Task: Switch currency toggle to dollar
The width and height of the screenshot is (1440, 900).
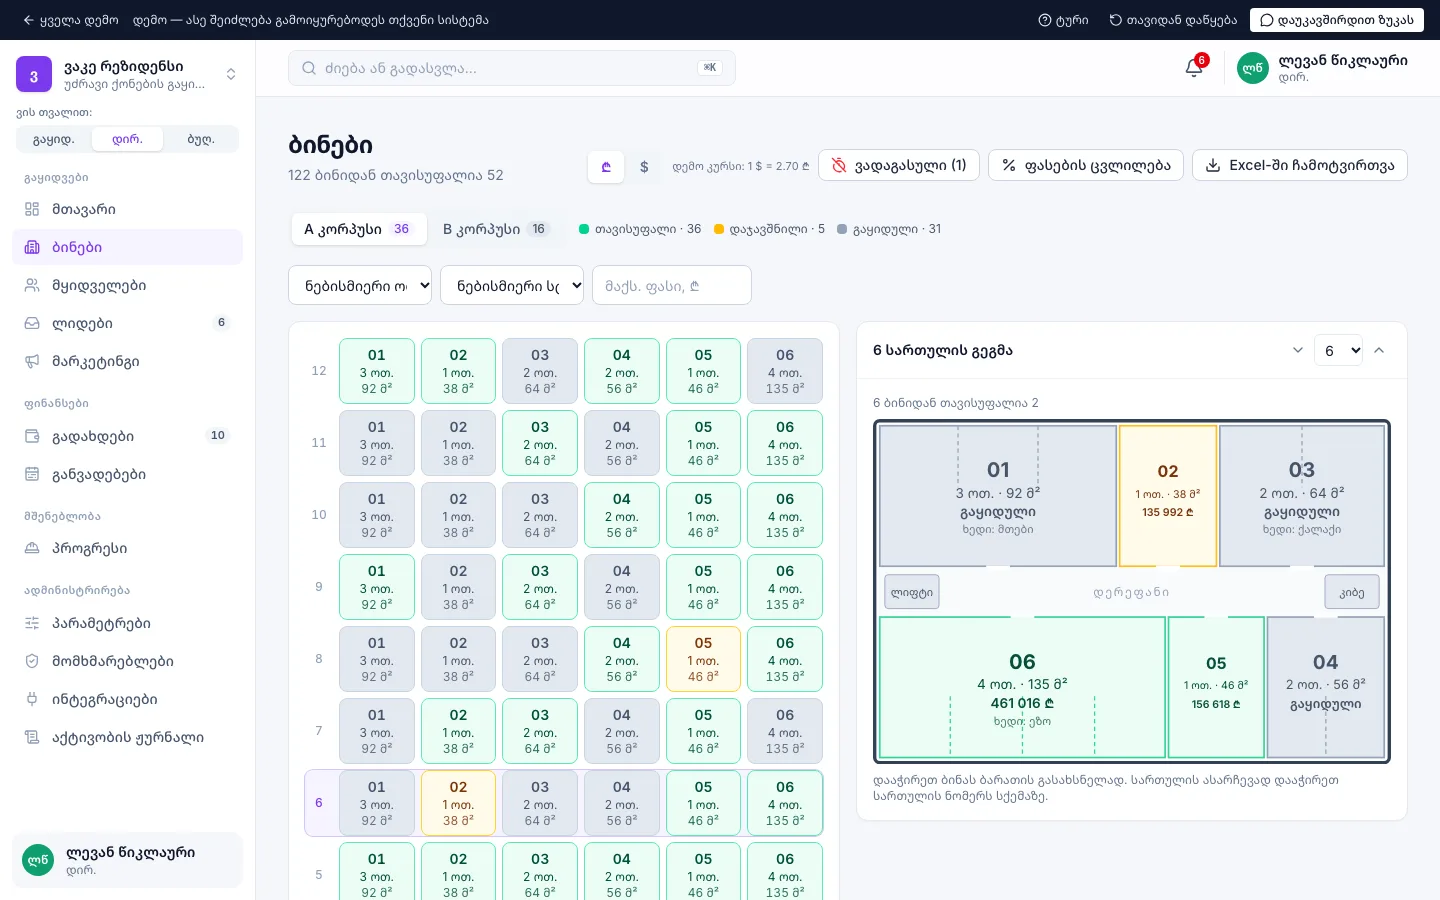Action: [x=644, y=167]
